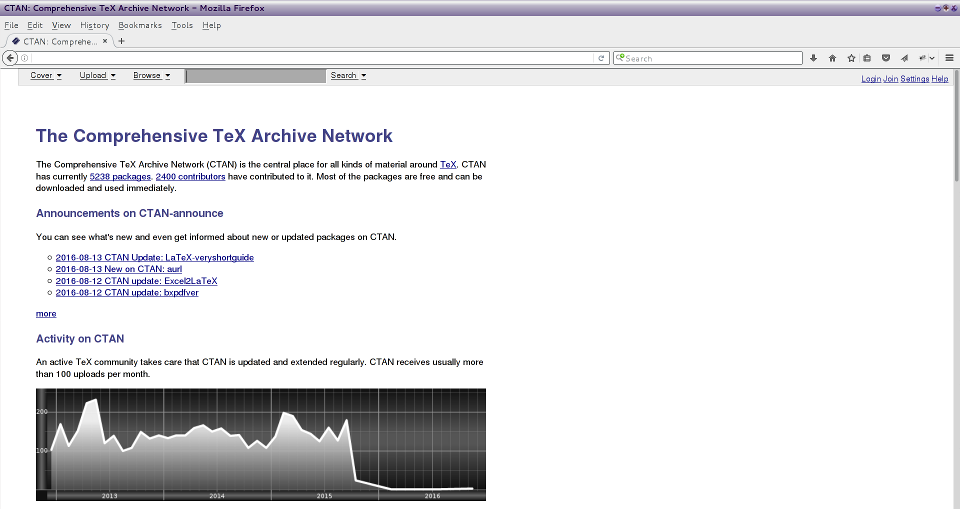Screen dimensions: 960x509
Task: Open the Bookmarks menu
Action: 140,25
